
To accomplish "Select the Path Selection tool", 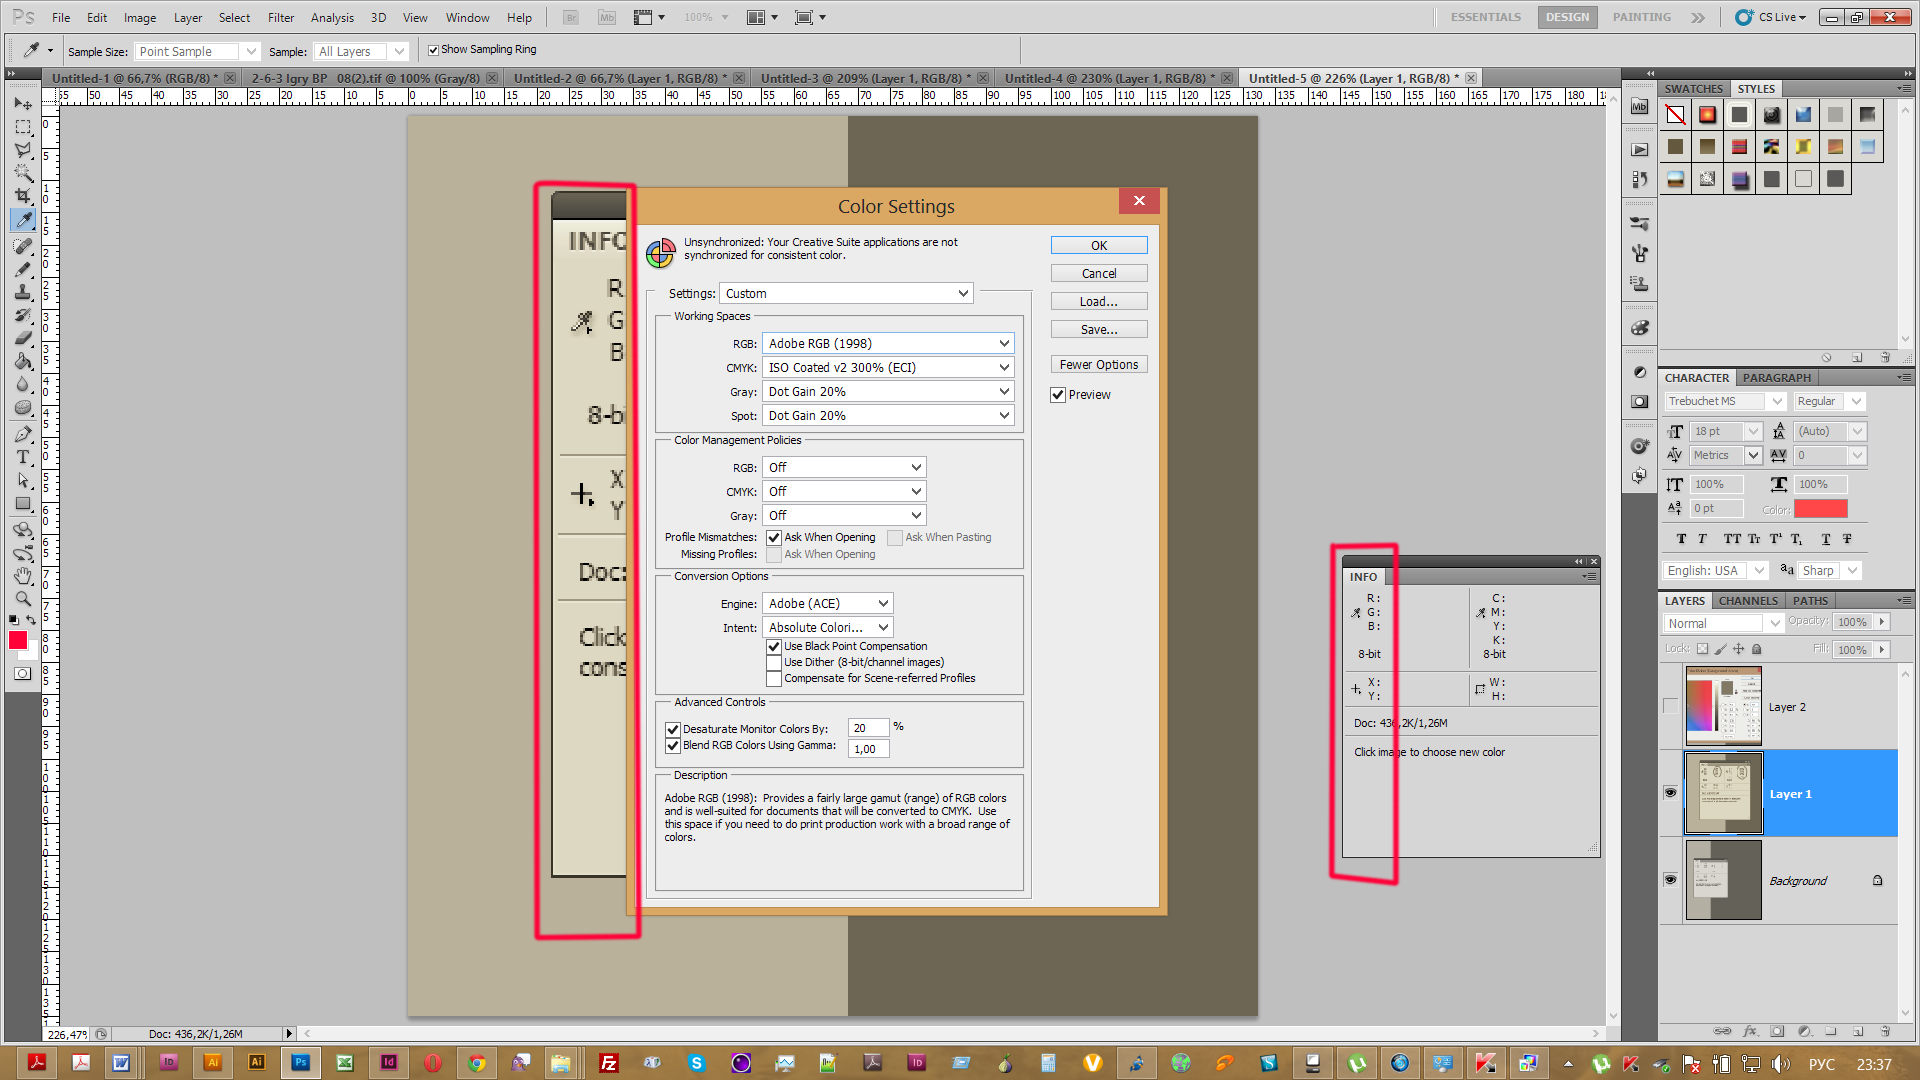I will [23, 480].
